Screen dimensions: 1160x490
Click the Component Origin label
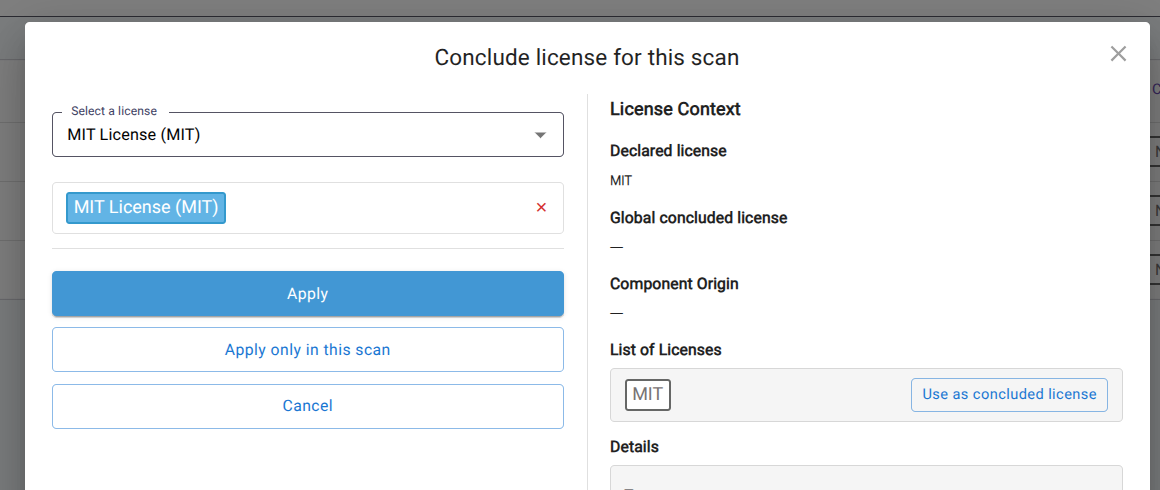pyautogui.click(x=674, y=283)
